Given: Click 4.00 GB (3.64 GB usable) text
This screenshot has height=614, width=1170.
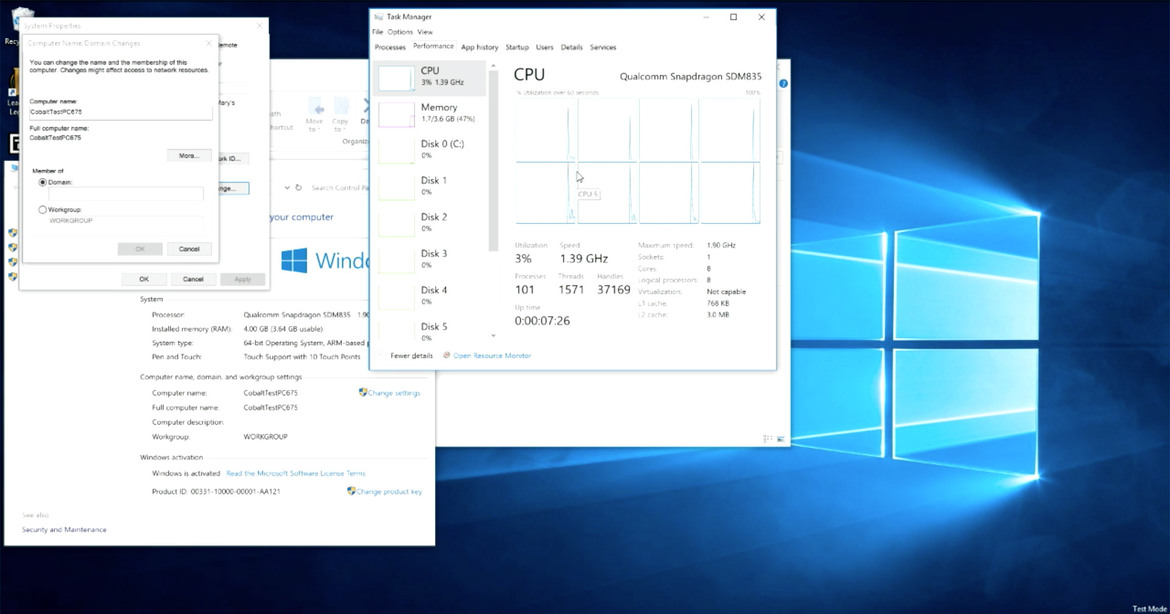Looking at the screenshot, I should pyautogui.click(x=283, y=328).
